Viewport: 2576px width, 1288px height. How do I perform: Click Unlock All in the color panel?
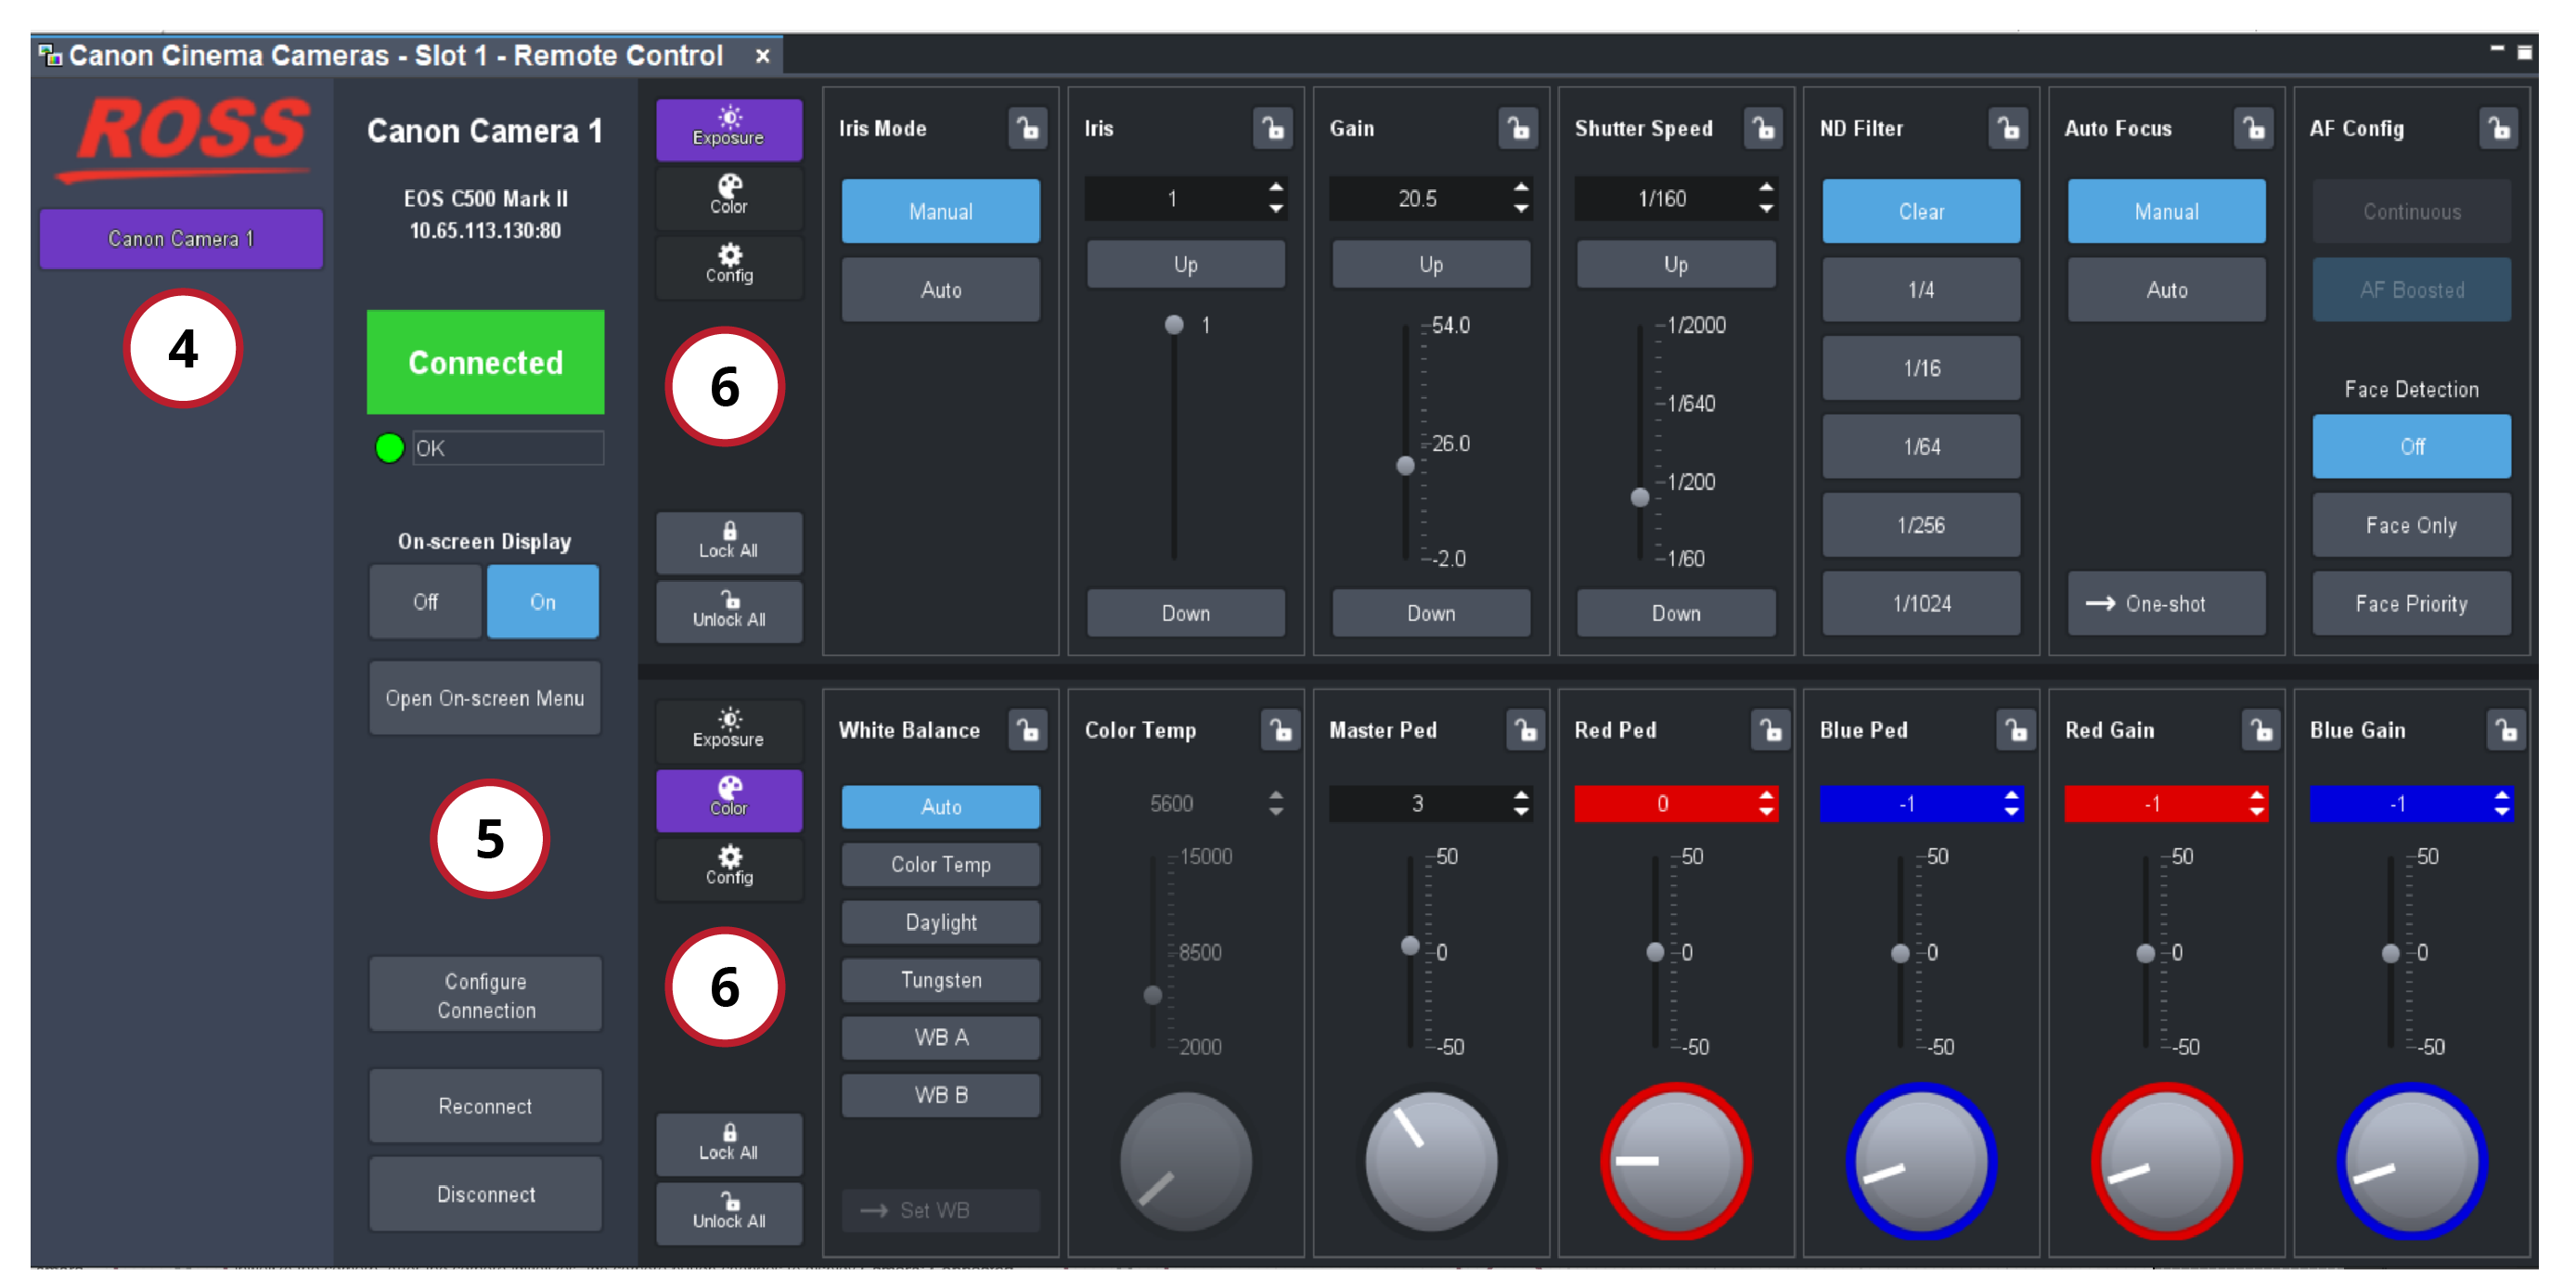(x=728, y=1212)
